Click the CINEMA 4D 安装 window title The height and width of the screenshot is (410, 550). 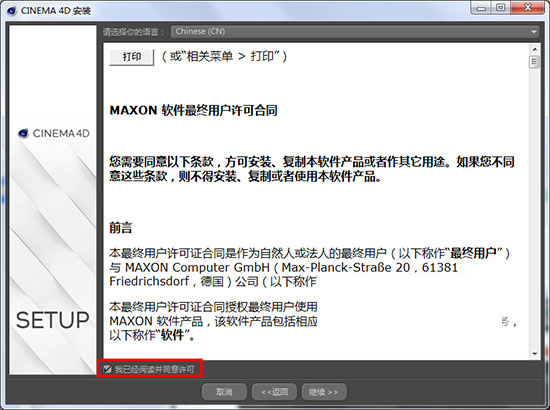point(56,11)
